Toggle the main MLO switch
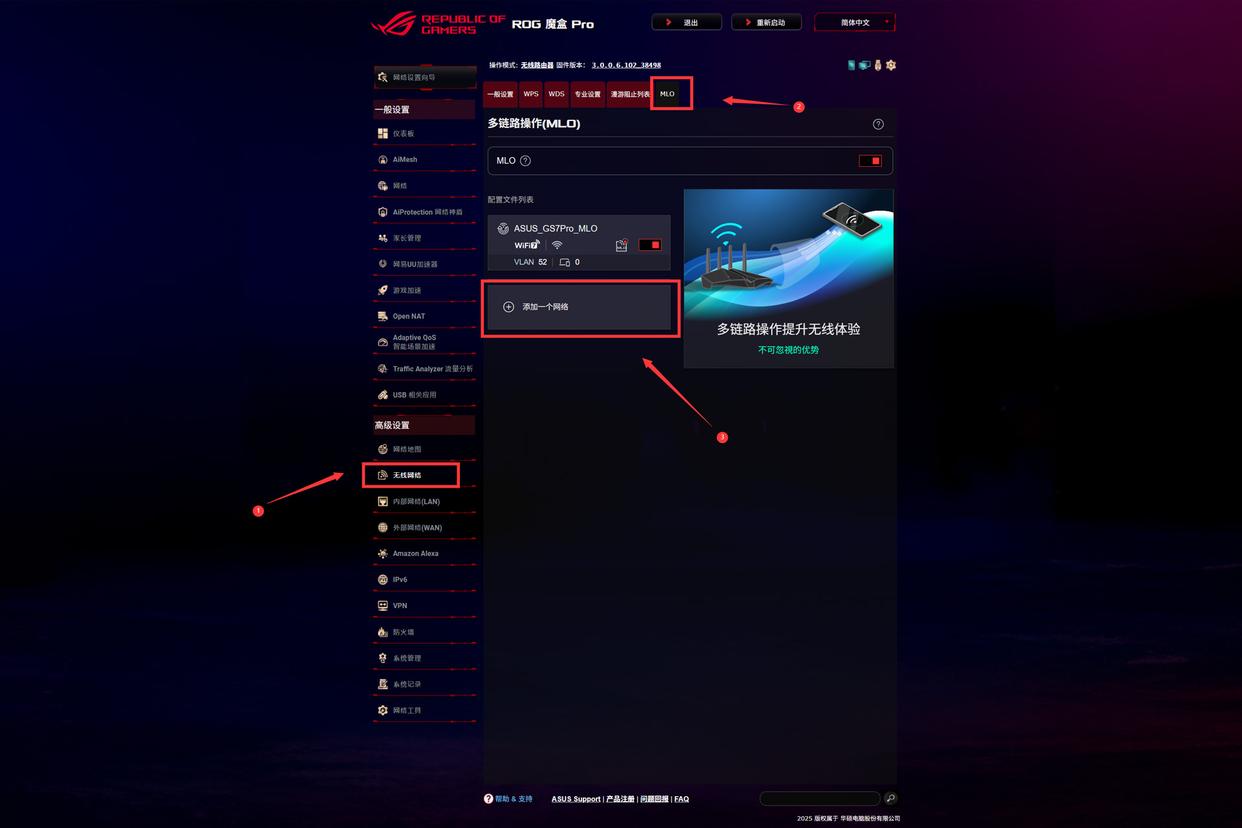 870,161
